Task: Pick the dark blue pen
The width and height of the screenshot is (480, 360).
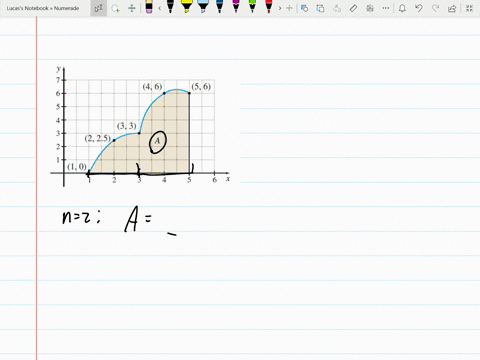Action: [219, 7]
